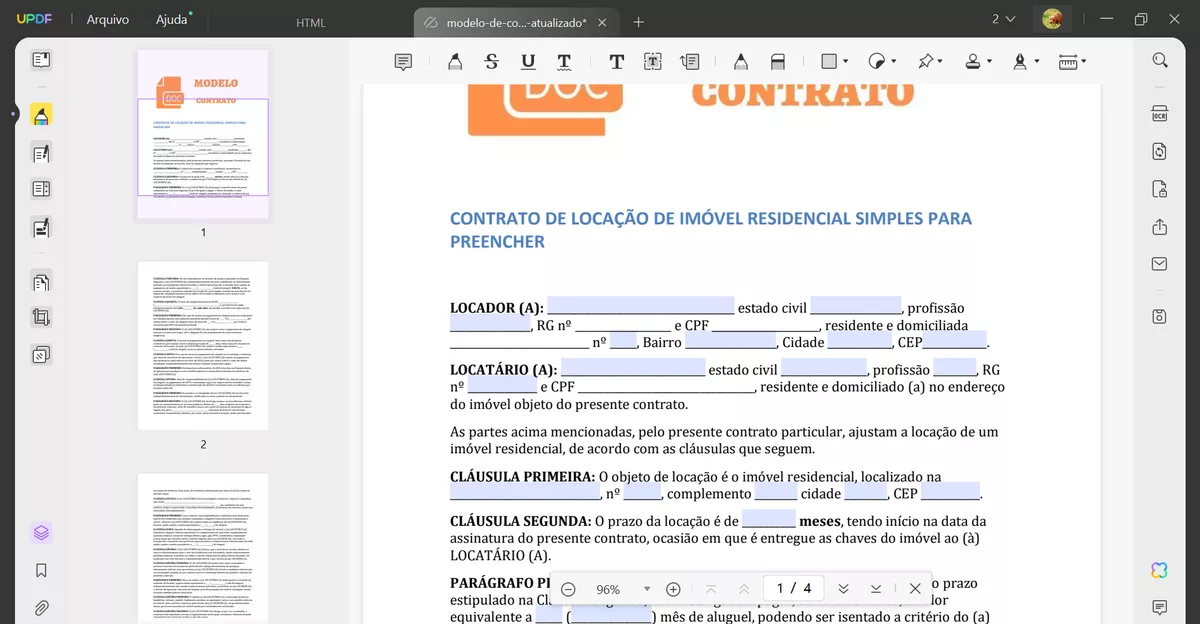Screen dimensions: 1200x624
Task: Open the Arquivo menu
Action: (107, 18)
